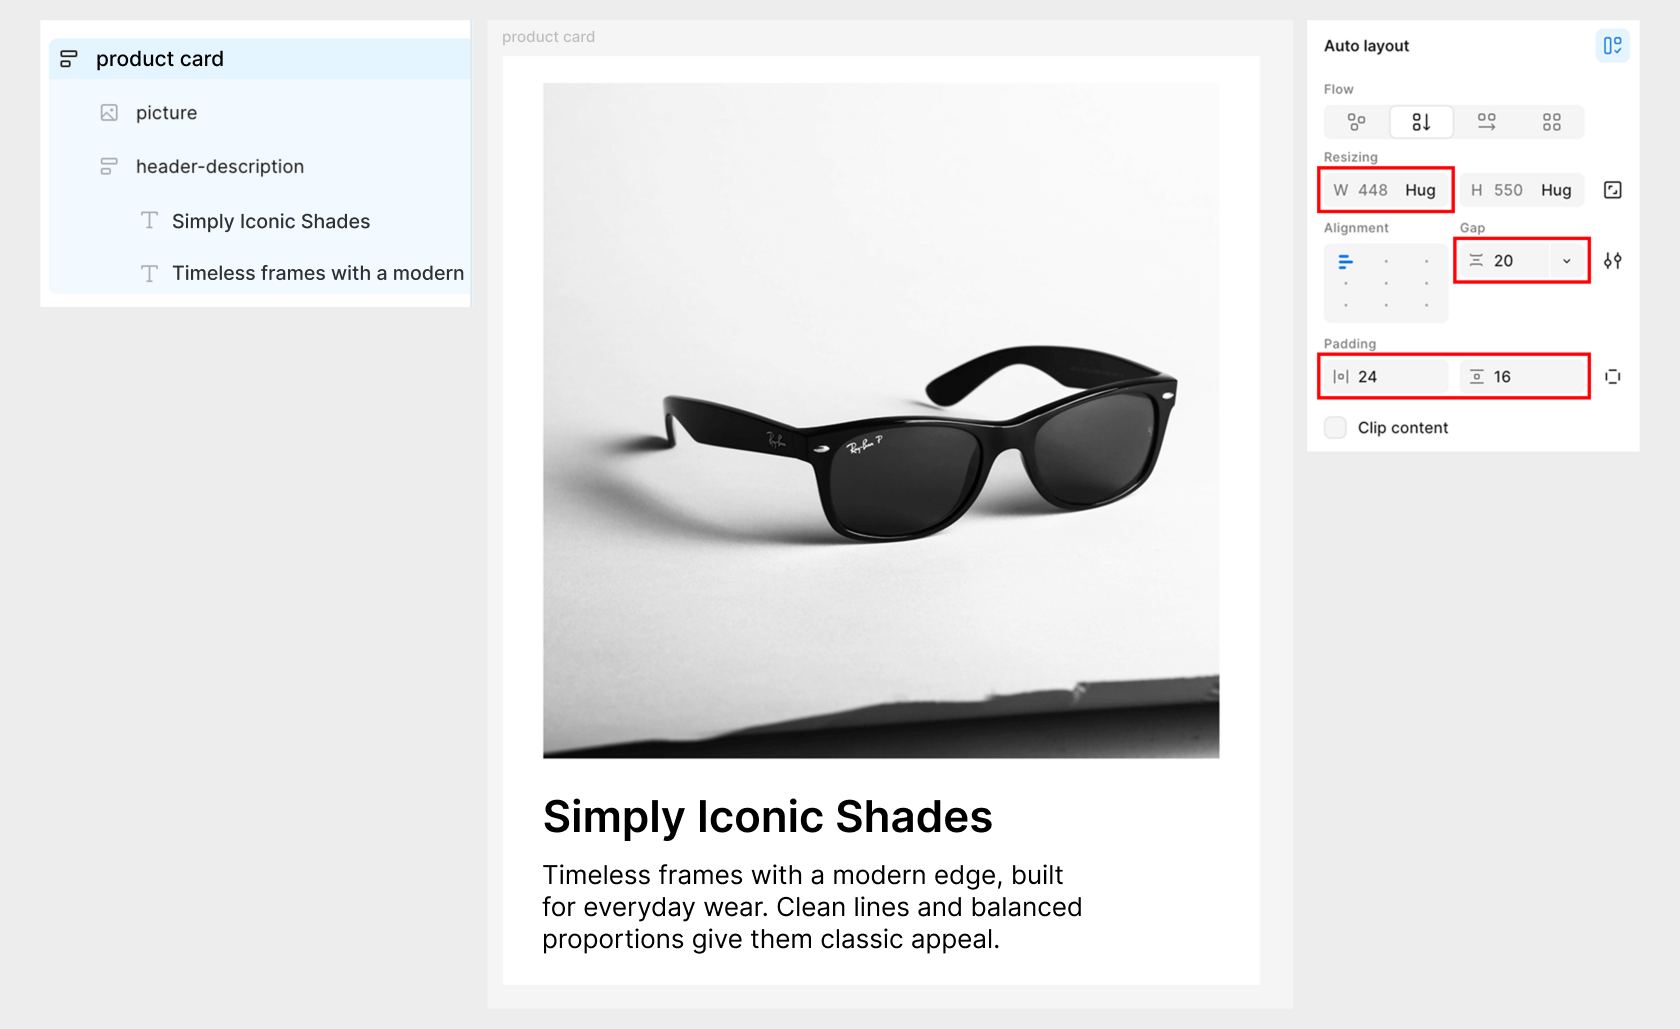Click the text icon beside Simply Iconic Shades layer

(149, 220)
